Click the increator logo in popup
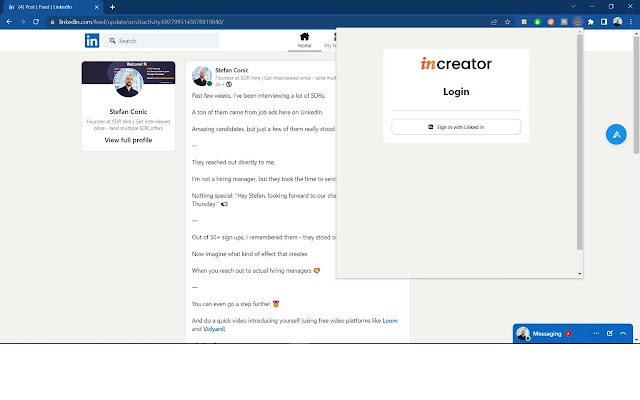This screenshot has height=400, width=640. point(456,64)
